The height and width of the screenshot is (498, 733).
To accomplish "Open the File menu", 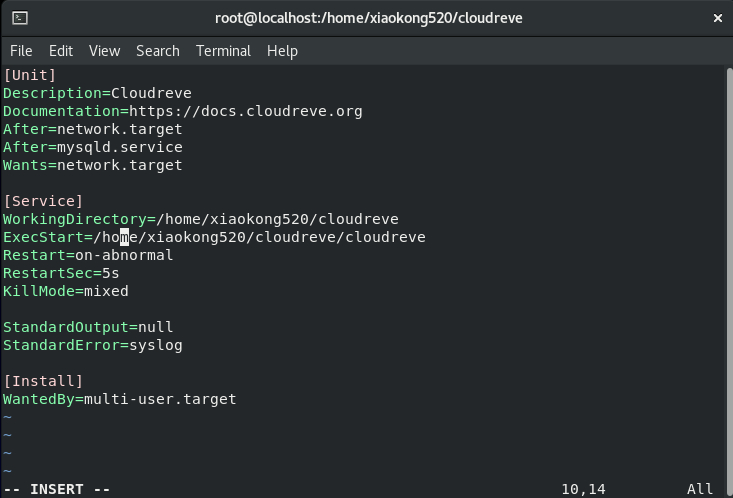I will pos(21,50).
